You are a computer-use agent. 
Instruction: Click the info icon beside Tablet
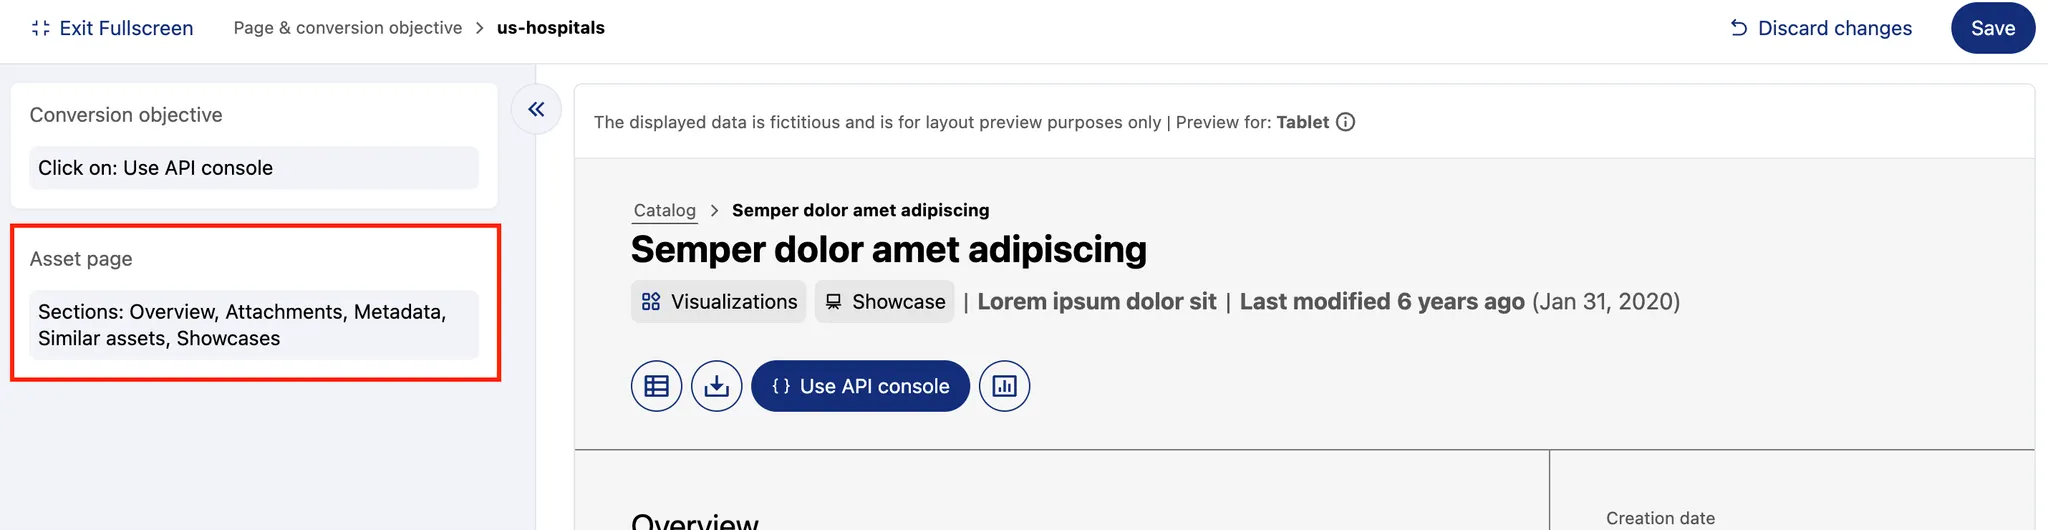click(x=1346, y=122)
